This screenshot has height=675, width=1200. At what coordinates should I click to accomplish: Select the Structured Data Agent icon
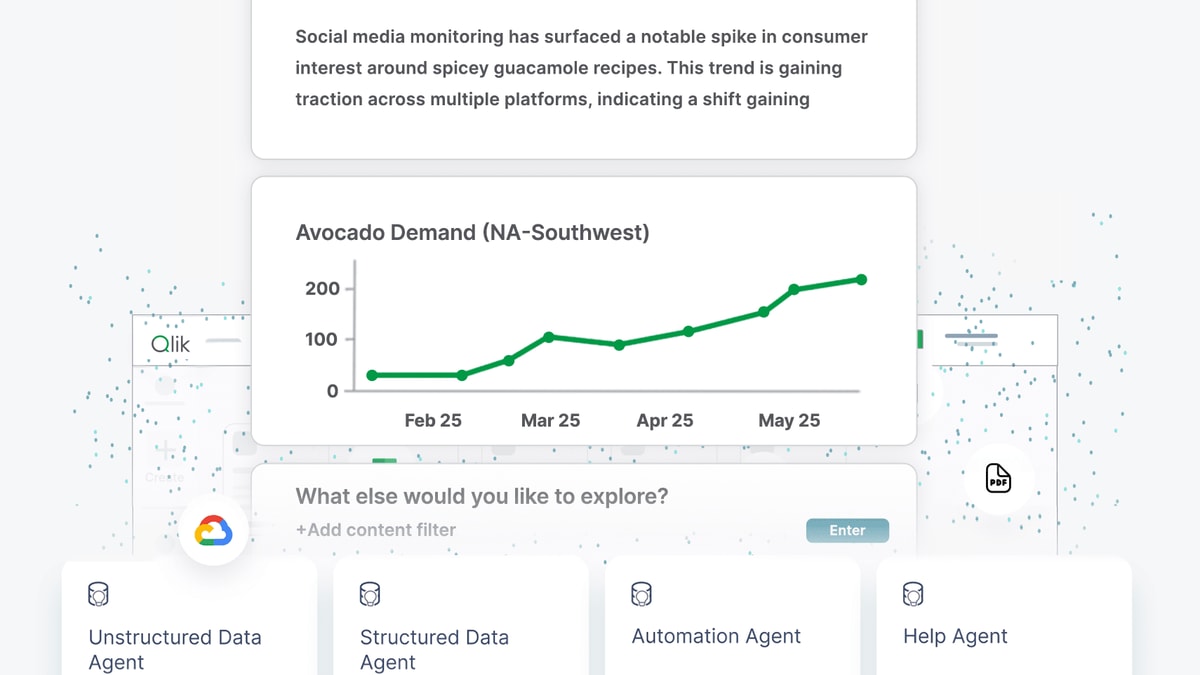point(370,594)
